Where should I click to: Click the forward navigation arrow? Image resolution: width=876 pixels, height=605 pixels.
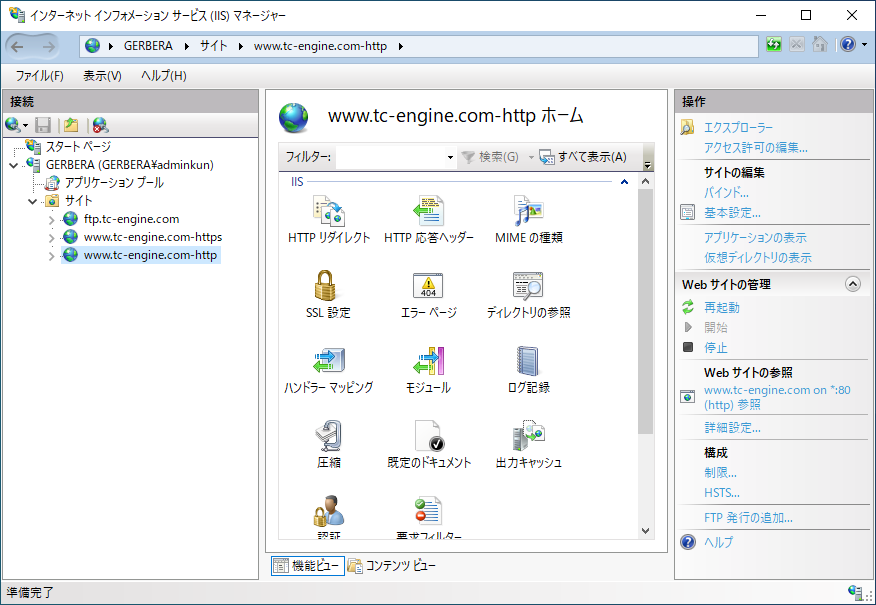tap(49, 46)
